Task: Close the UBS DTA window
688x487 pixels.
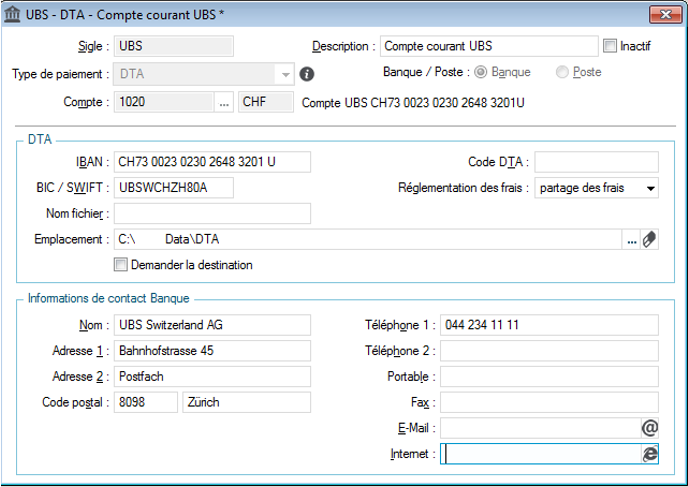Action: click(x=665, y=14)
